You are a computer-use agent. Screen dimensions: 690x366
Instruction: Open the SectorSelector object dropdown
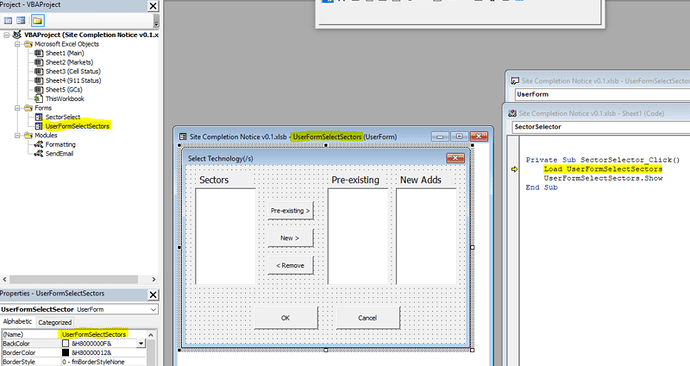(601, 127)
